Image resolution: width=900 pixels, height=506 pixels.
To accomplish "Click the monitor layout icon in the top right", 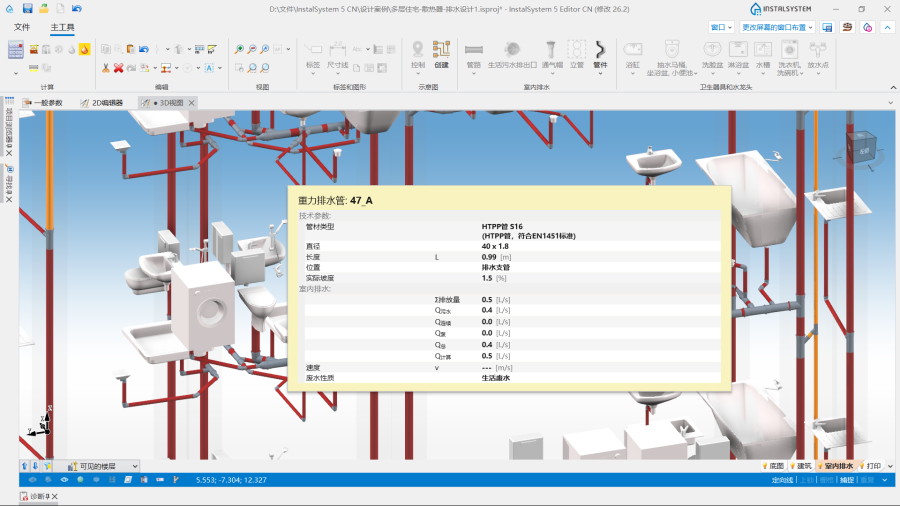I will click(827, 27).
